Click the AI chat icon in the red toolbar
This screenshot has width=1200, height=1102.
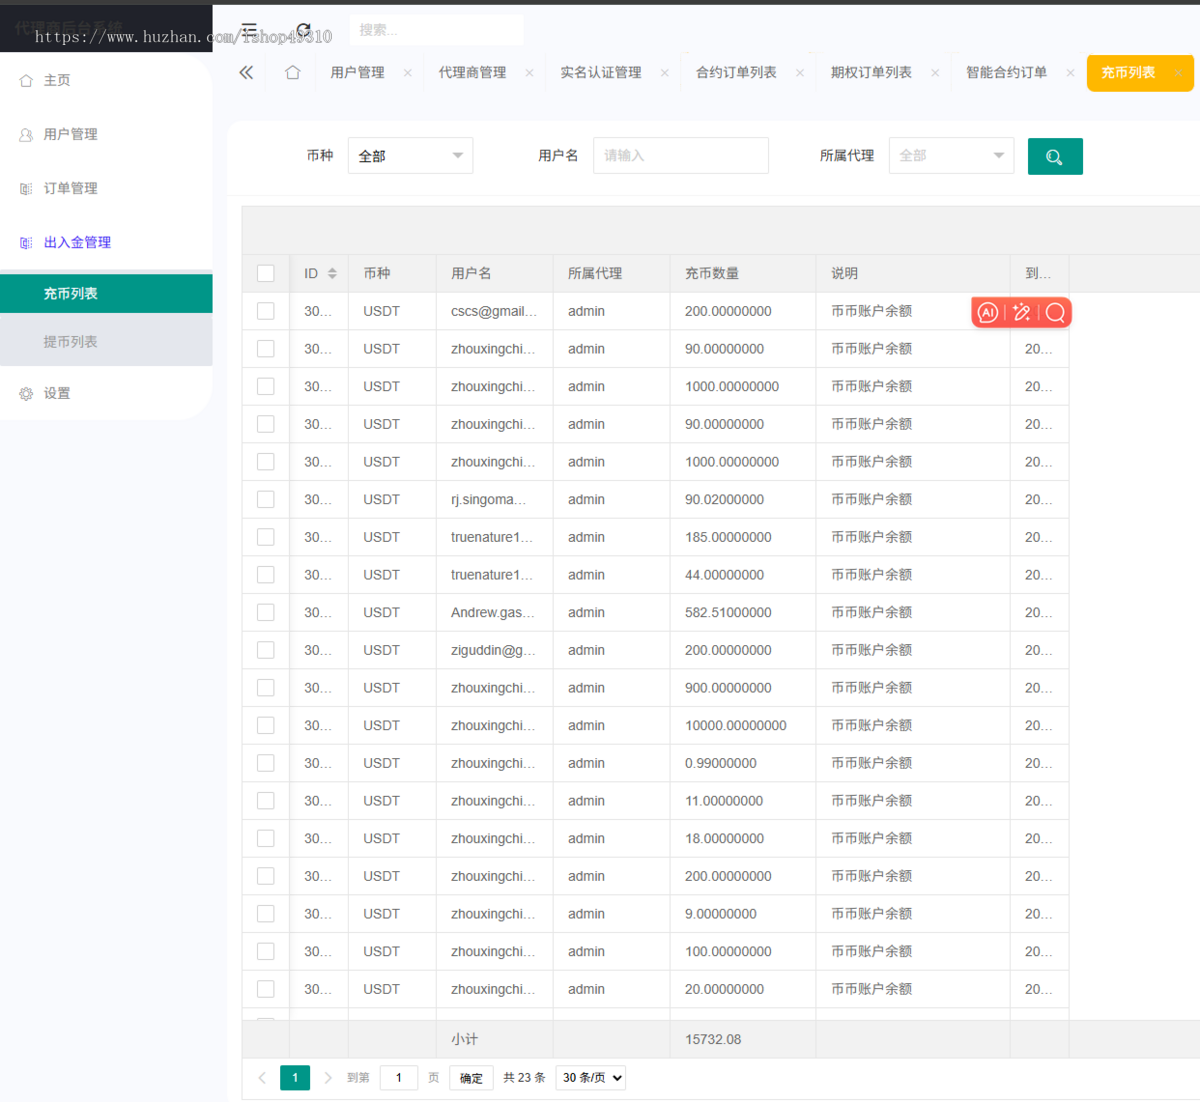pos(988,313)
